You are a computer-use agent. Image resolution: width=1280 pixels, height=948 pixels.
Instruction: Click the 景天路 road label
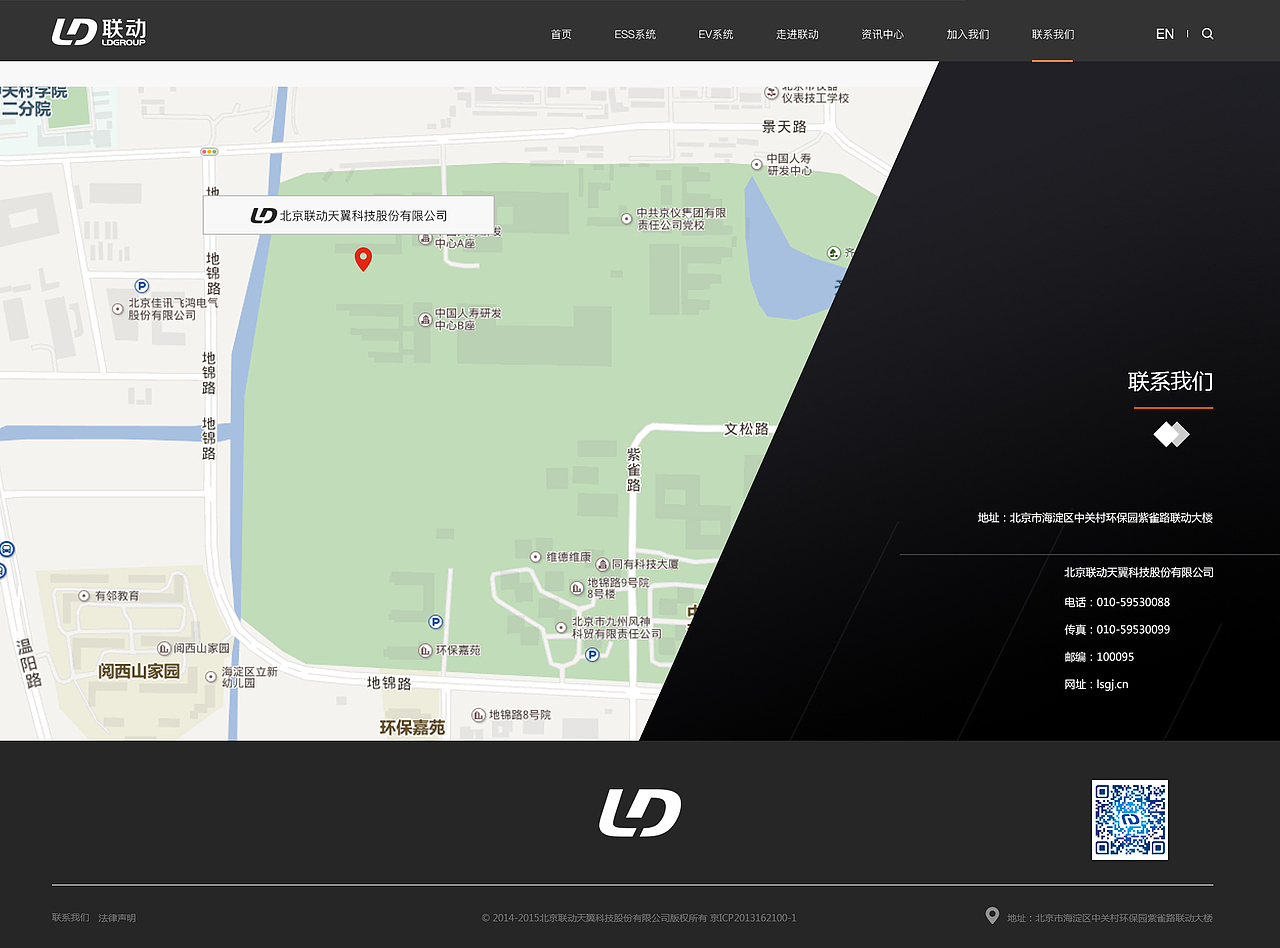point(784,127)
